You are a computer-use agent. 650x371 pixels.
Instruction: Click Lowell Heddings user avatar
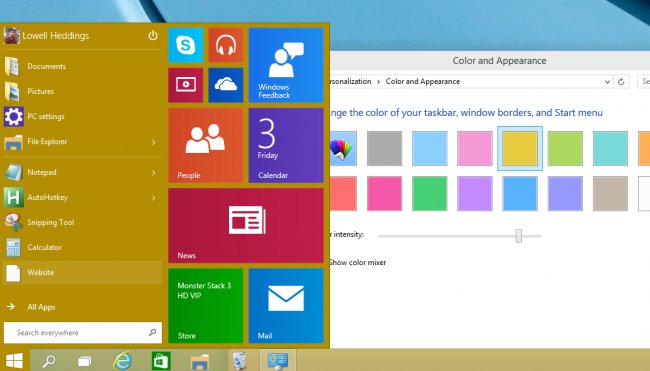click(x=11, y=36)
